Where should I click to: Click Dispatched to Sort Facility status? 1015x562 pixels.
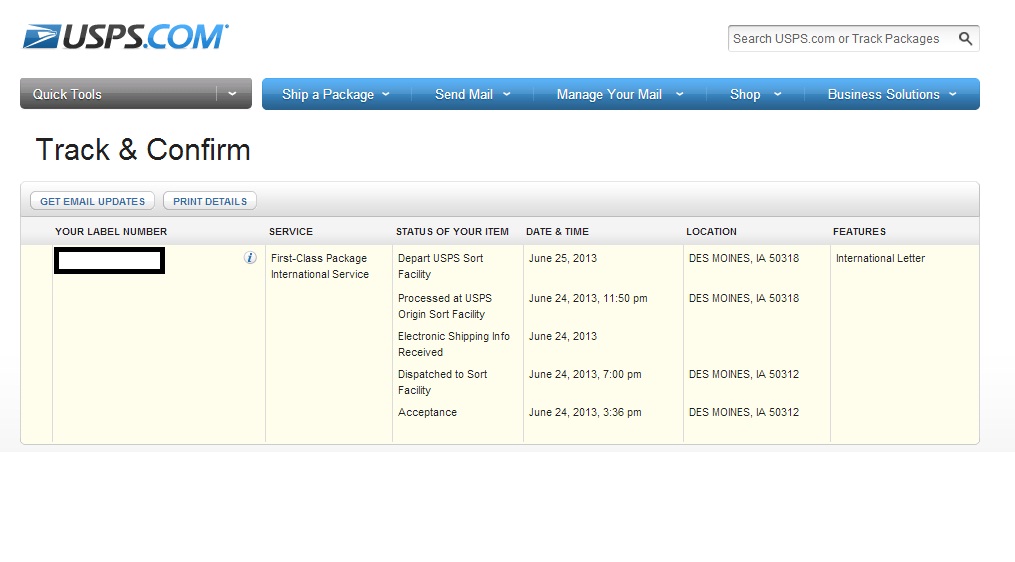442,382
